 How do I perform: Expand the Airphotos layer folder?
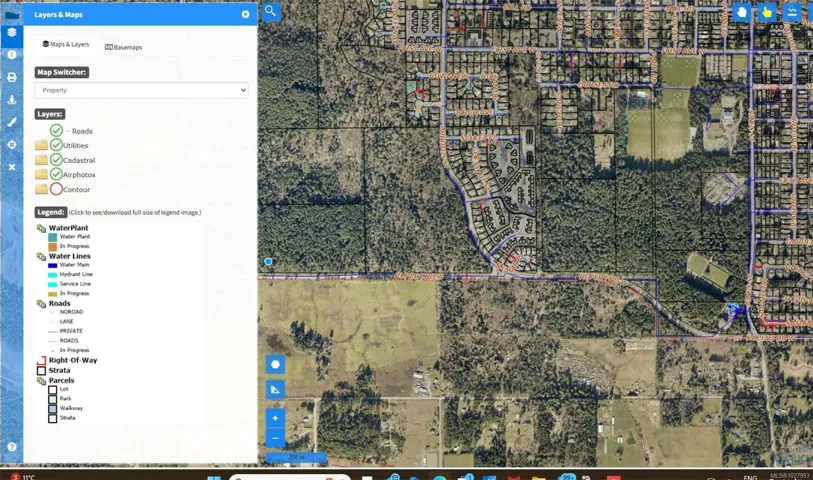tap(41, 175)
